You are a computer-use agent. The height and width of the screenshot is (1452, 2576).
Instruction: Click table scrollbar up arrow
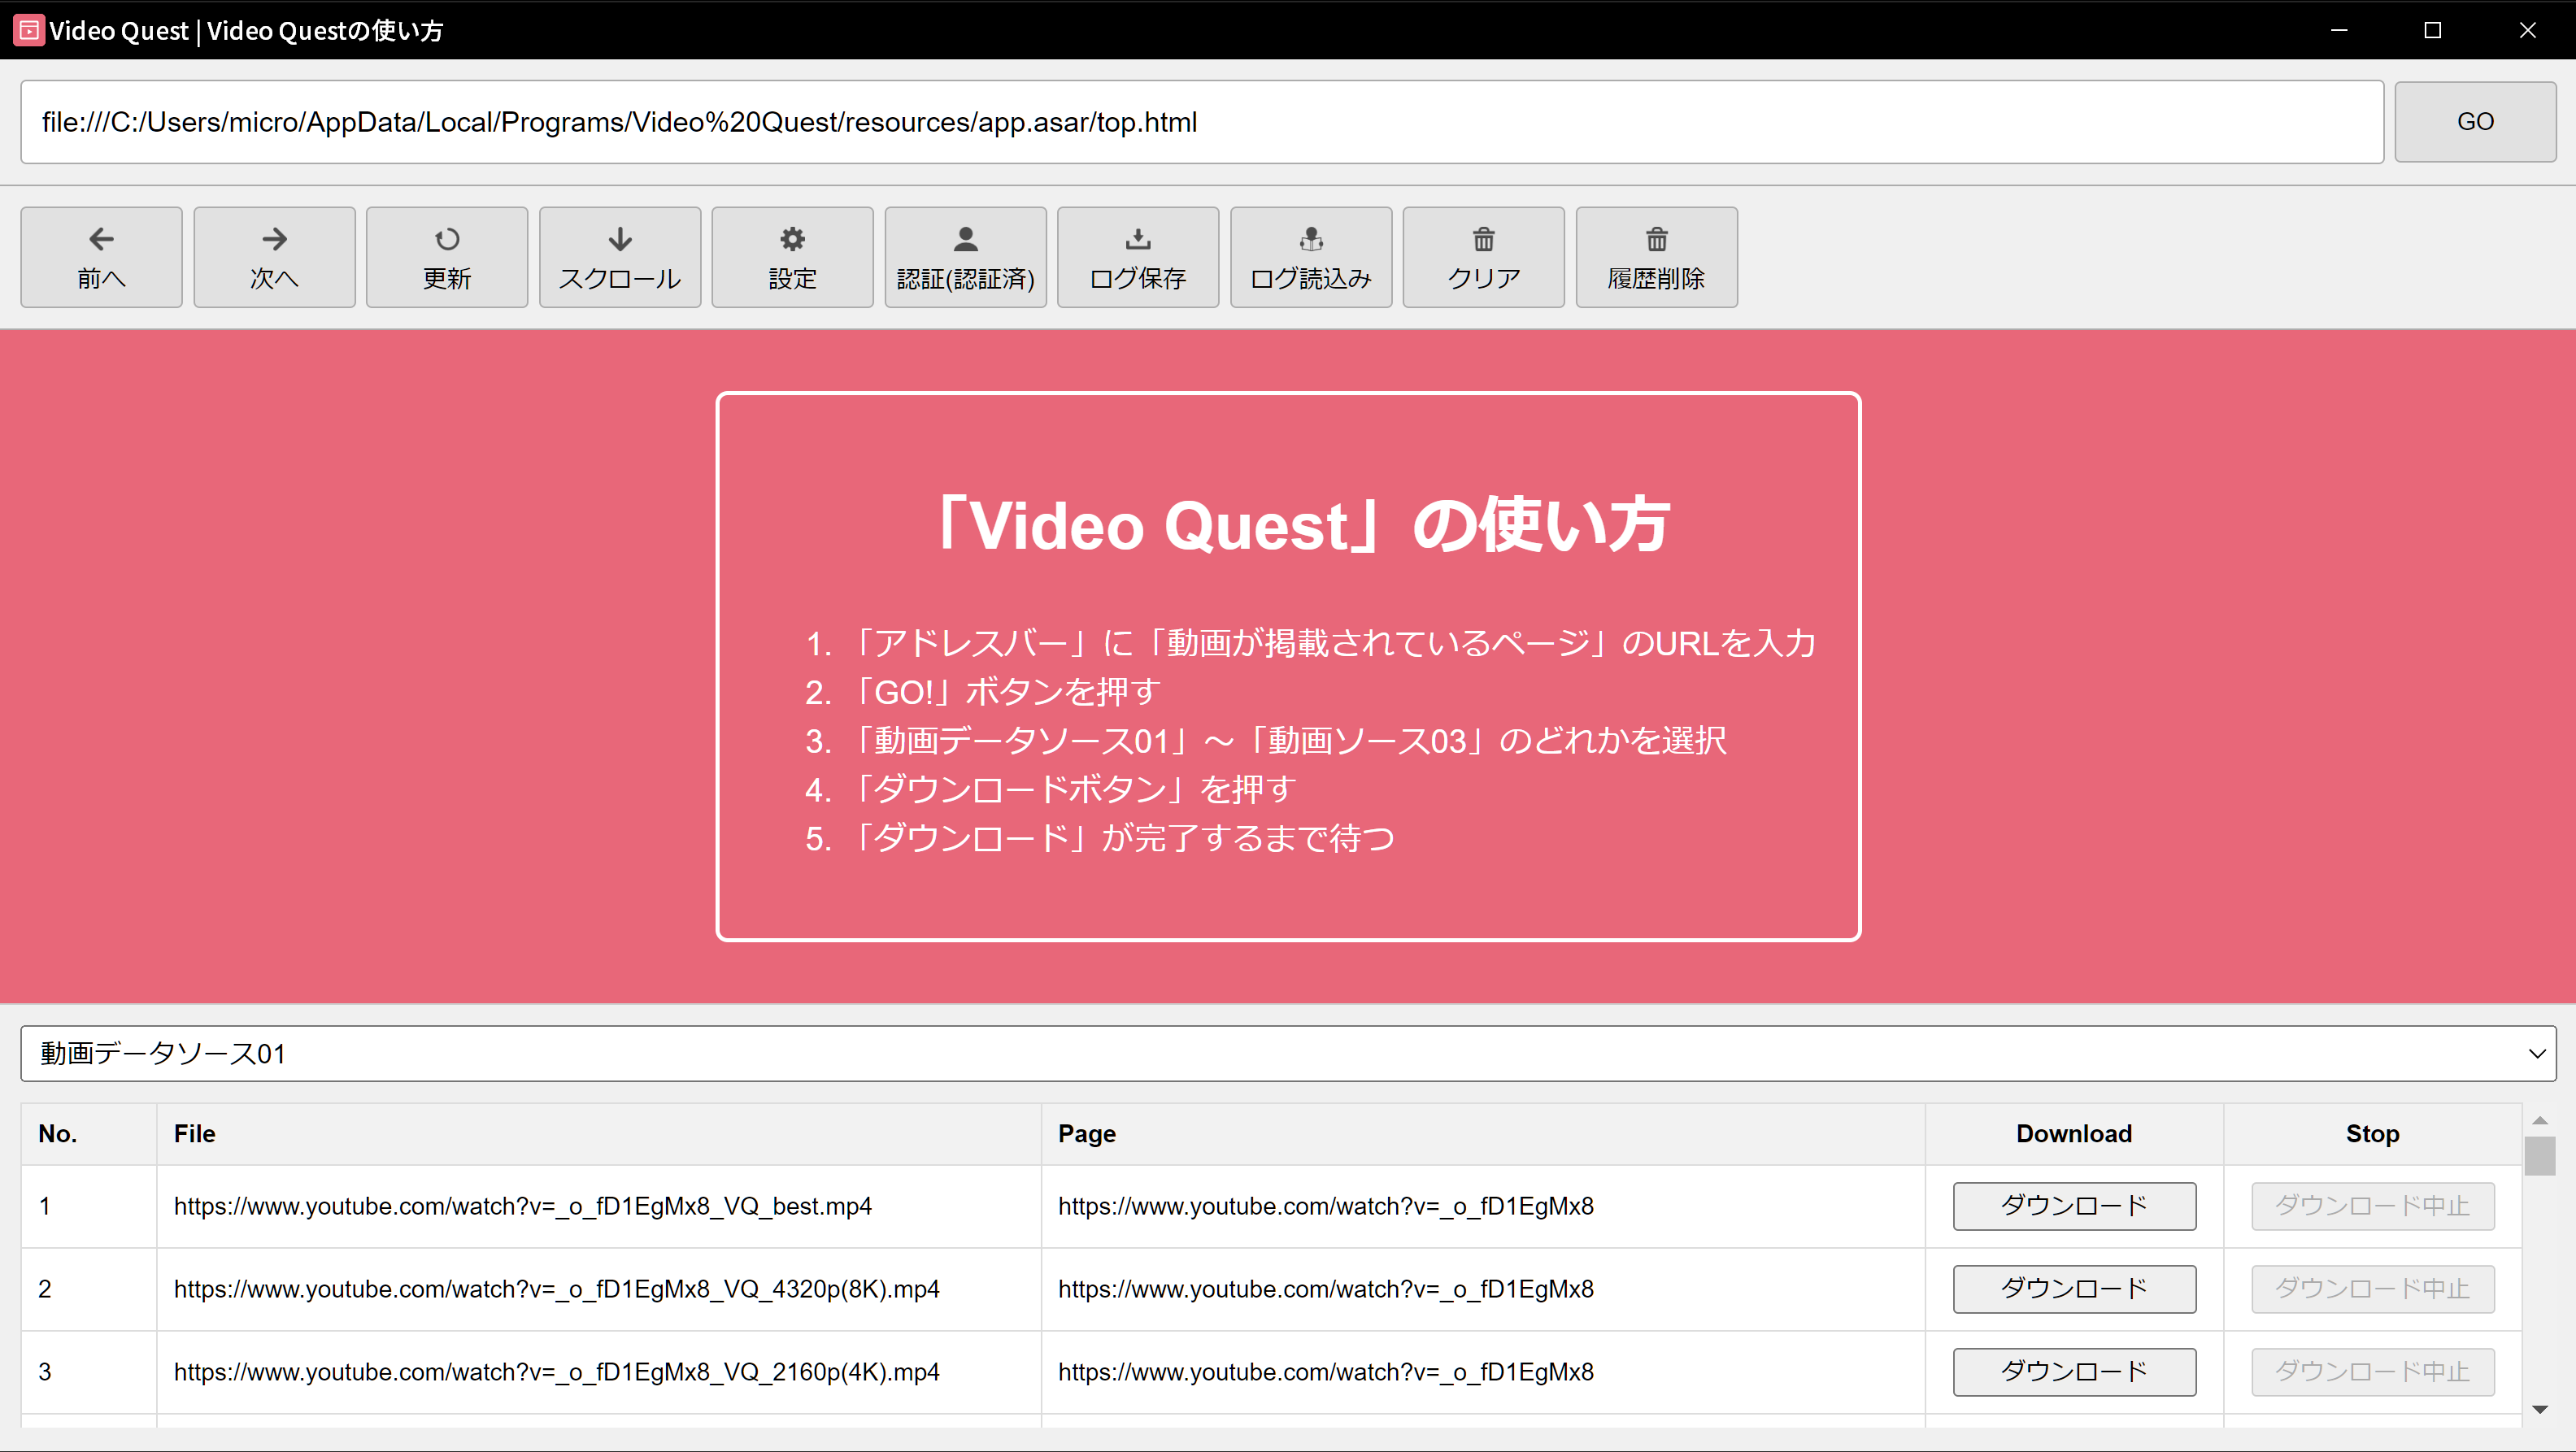[2540, 1120]
